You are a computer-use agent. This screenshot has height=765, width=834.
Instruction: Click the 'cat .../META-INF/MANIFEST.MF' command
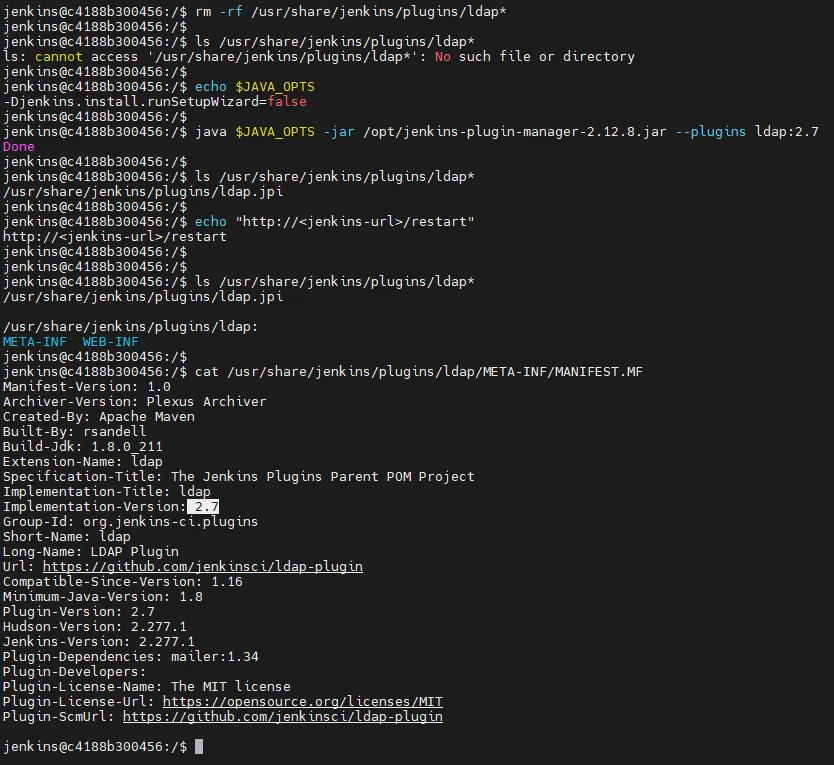tap(419, 371)
